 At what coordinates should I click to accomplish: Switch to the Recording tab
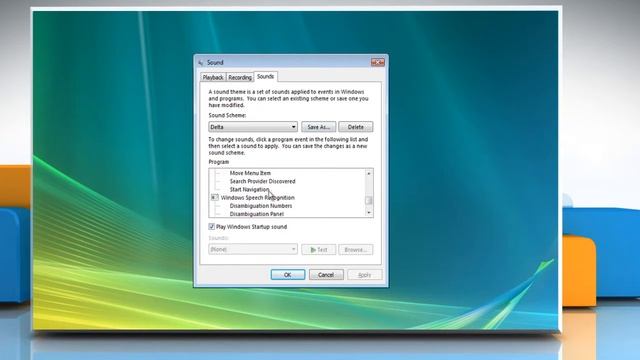coord(240,77)
